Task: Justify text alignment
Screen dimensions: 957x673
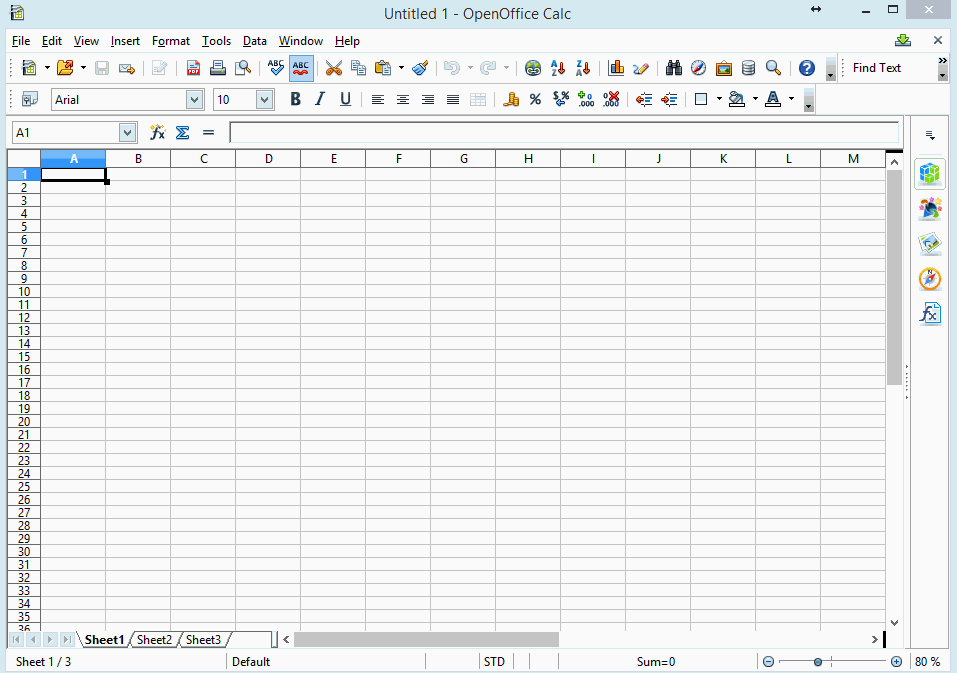Action: tap(453, 99)
